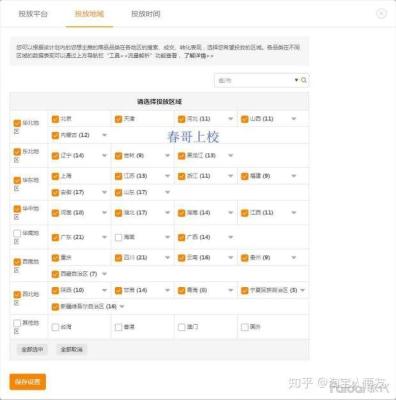Toggle the 广东 (21) checkbox
Image resolution: width=396 pixels, height=400 pixels.
pyautogui.click(x=55, y=237)
